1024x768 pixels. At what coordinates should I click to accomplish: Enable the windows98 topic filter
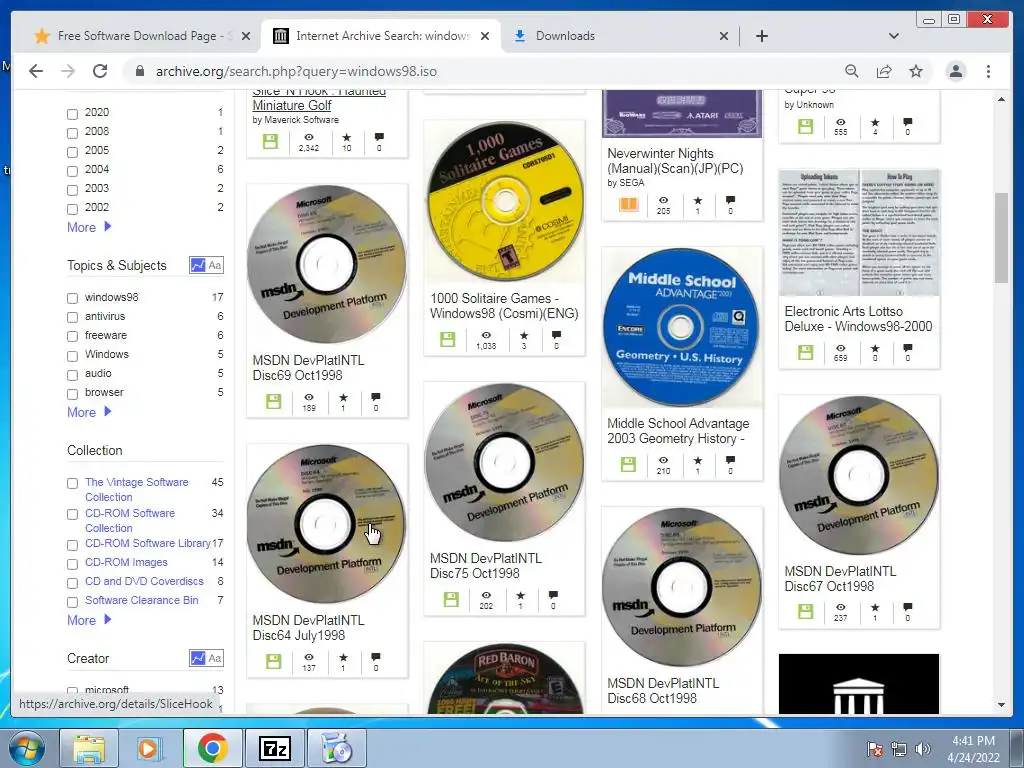(x=72, y=298)
